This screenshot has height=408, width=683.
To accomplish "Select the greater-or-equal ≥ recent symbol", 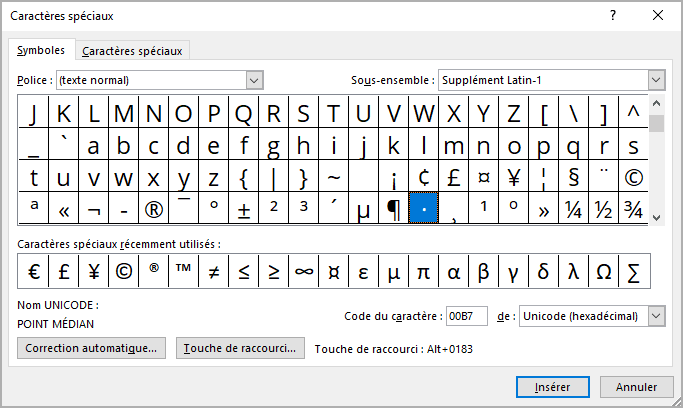I will click(x=274, y=271).
